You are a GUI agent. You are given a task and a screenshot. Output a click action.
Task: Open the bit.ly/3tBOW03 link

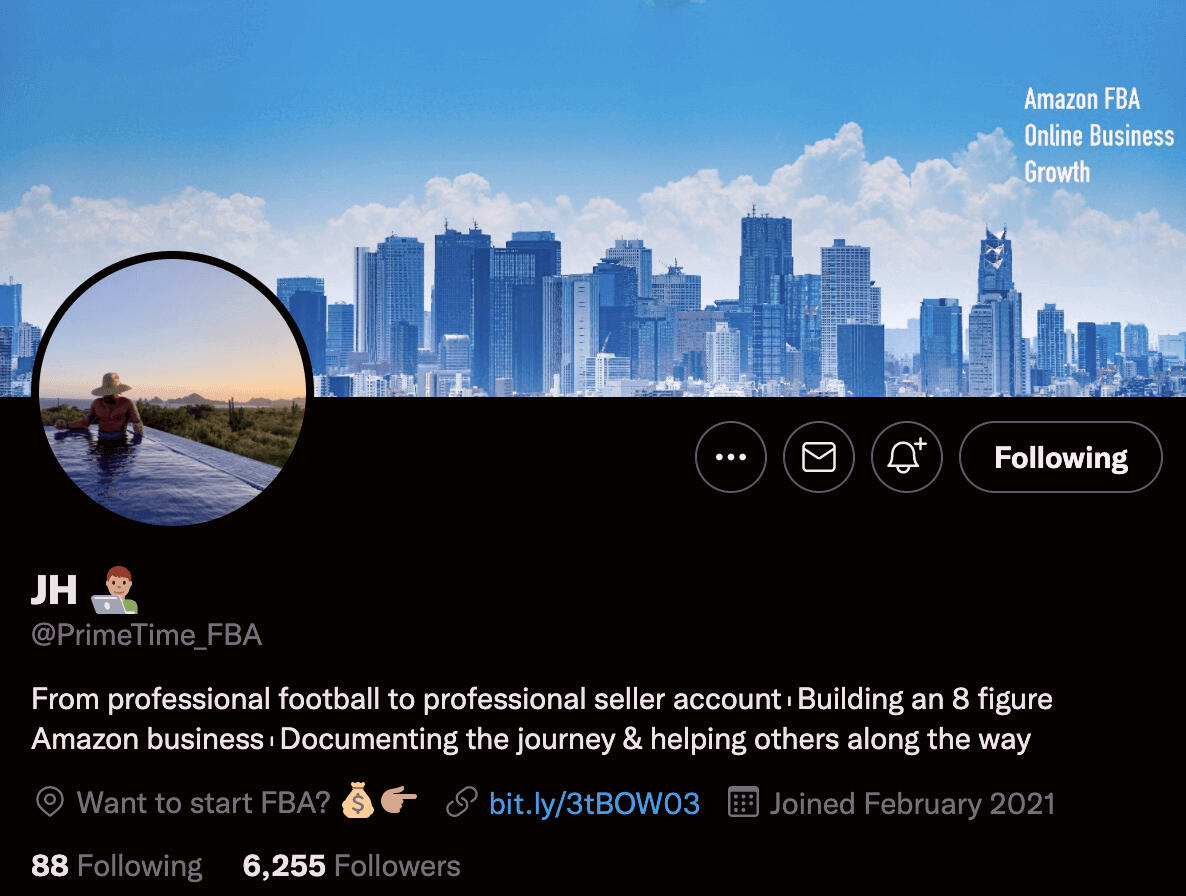(x=594, y=804)
